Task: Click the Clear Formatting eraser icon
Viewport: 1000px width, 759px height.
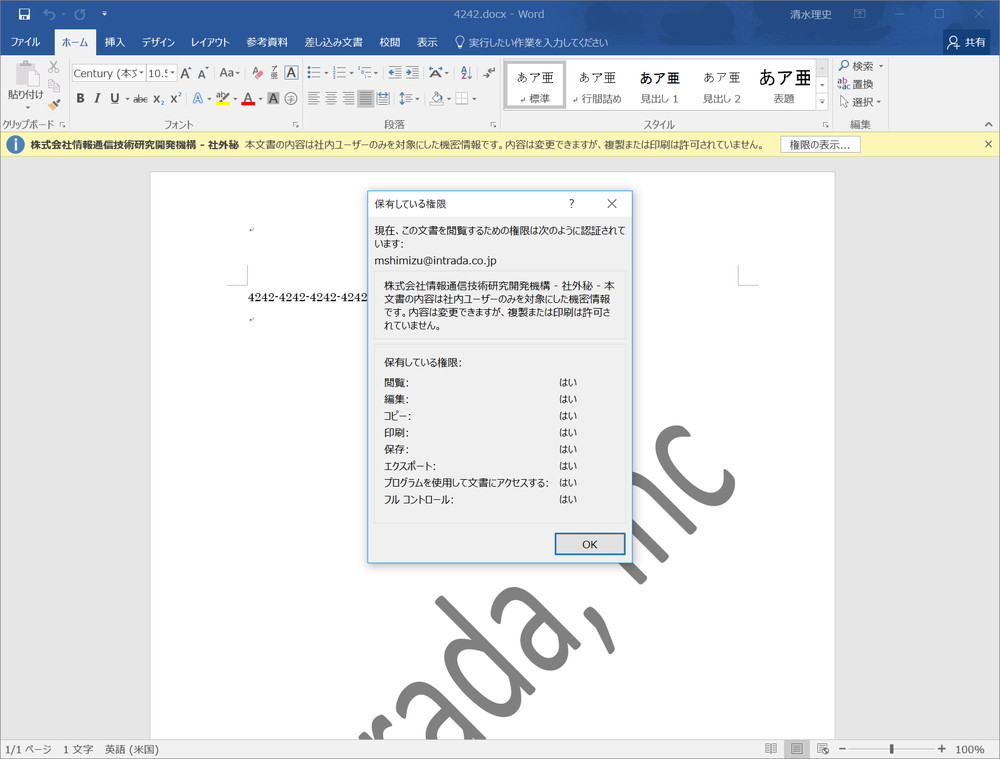Action: click(x=257, y=73)
